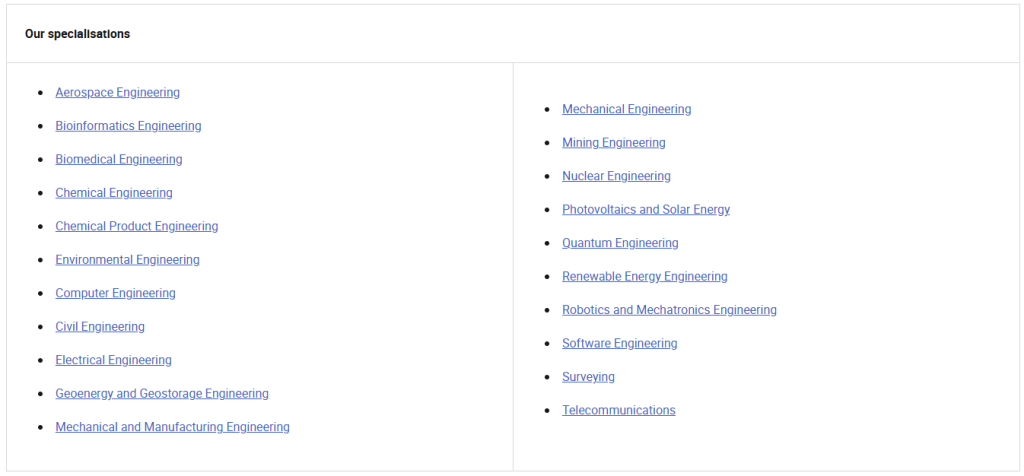This screenshot has width=1024, height=476.
Task: Open Computer Engineering specialisation link
Action: pos(115,294)
